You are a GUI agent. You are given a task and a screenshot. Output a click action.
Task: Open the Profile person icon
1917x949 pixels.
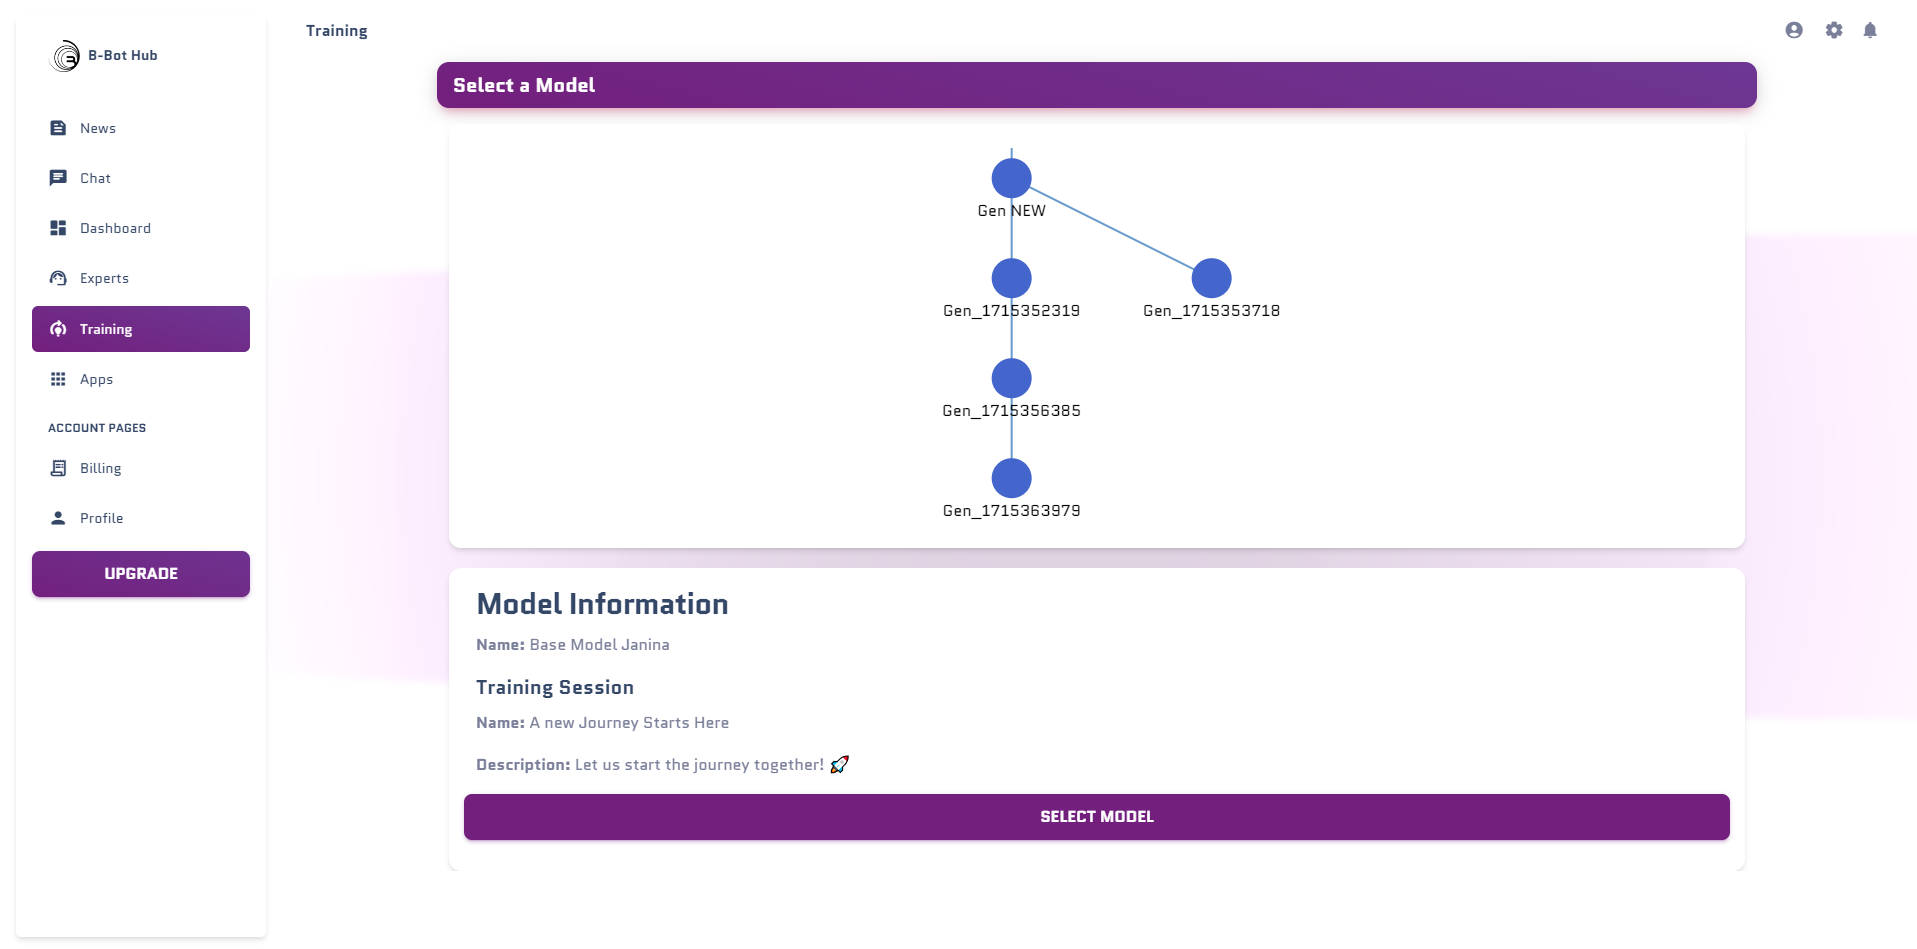coord(58,518)
